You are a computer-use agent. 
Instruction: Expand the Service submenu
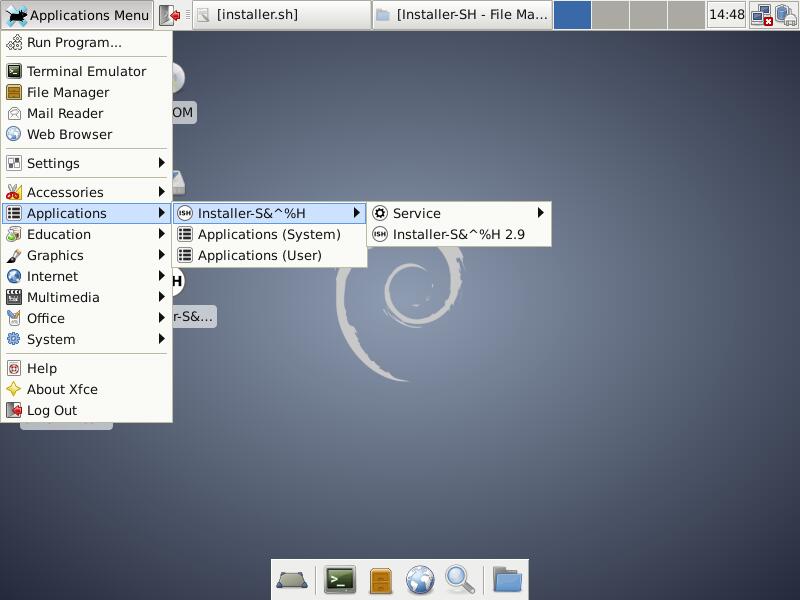(459, 213)
